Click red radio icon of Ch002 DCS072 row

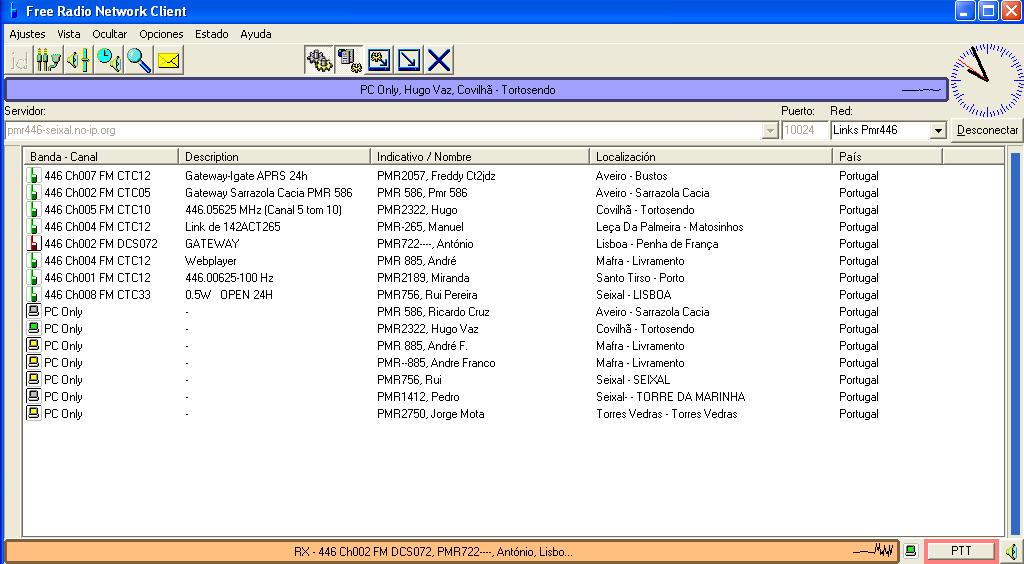[x=33, y=243]
